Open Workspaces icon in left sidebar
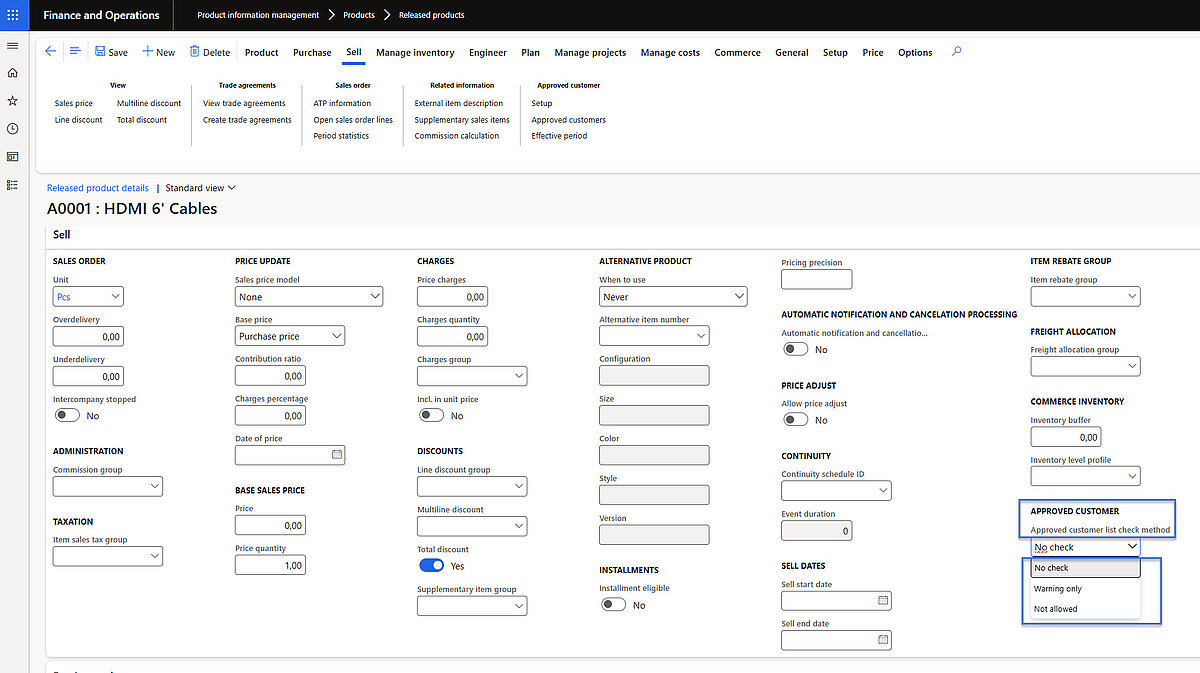The image size is (1200, 673). click(12, 157)
